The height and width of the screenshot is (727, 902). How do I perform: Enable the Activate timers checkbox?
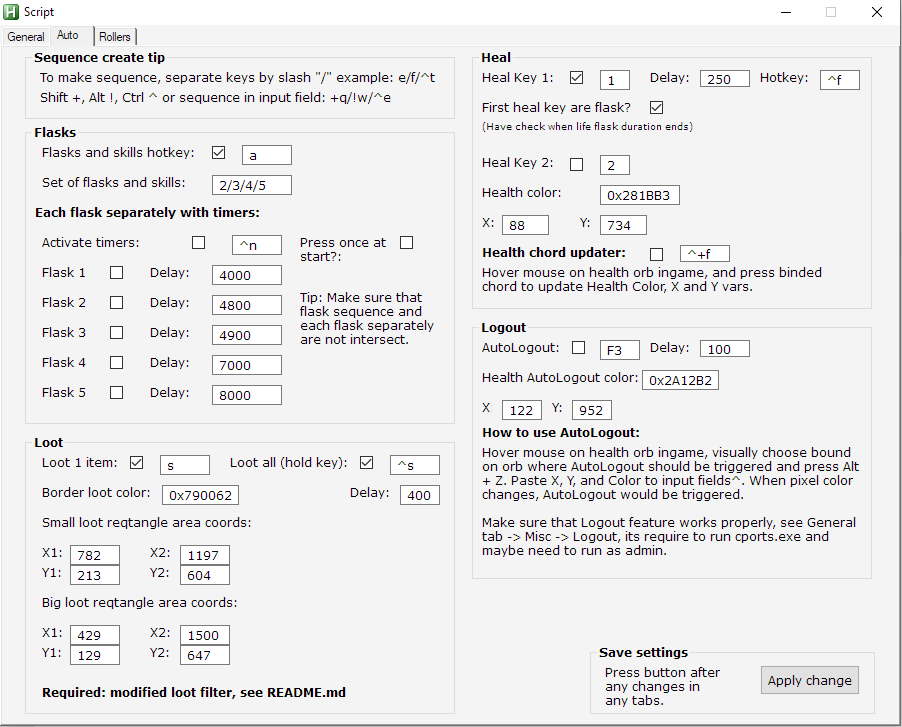(198, 243)
